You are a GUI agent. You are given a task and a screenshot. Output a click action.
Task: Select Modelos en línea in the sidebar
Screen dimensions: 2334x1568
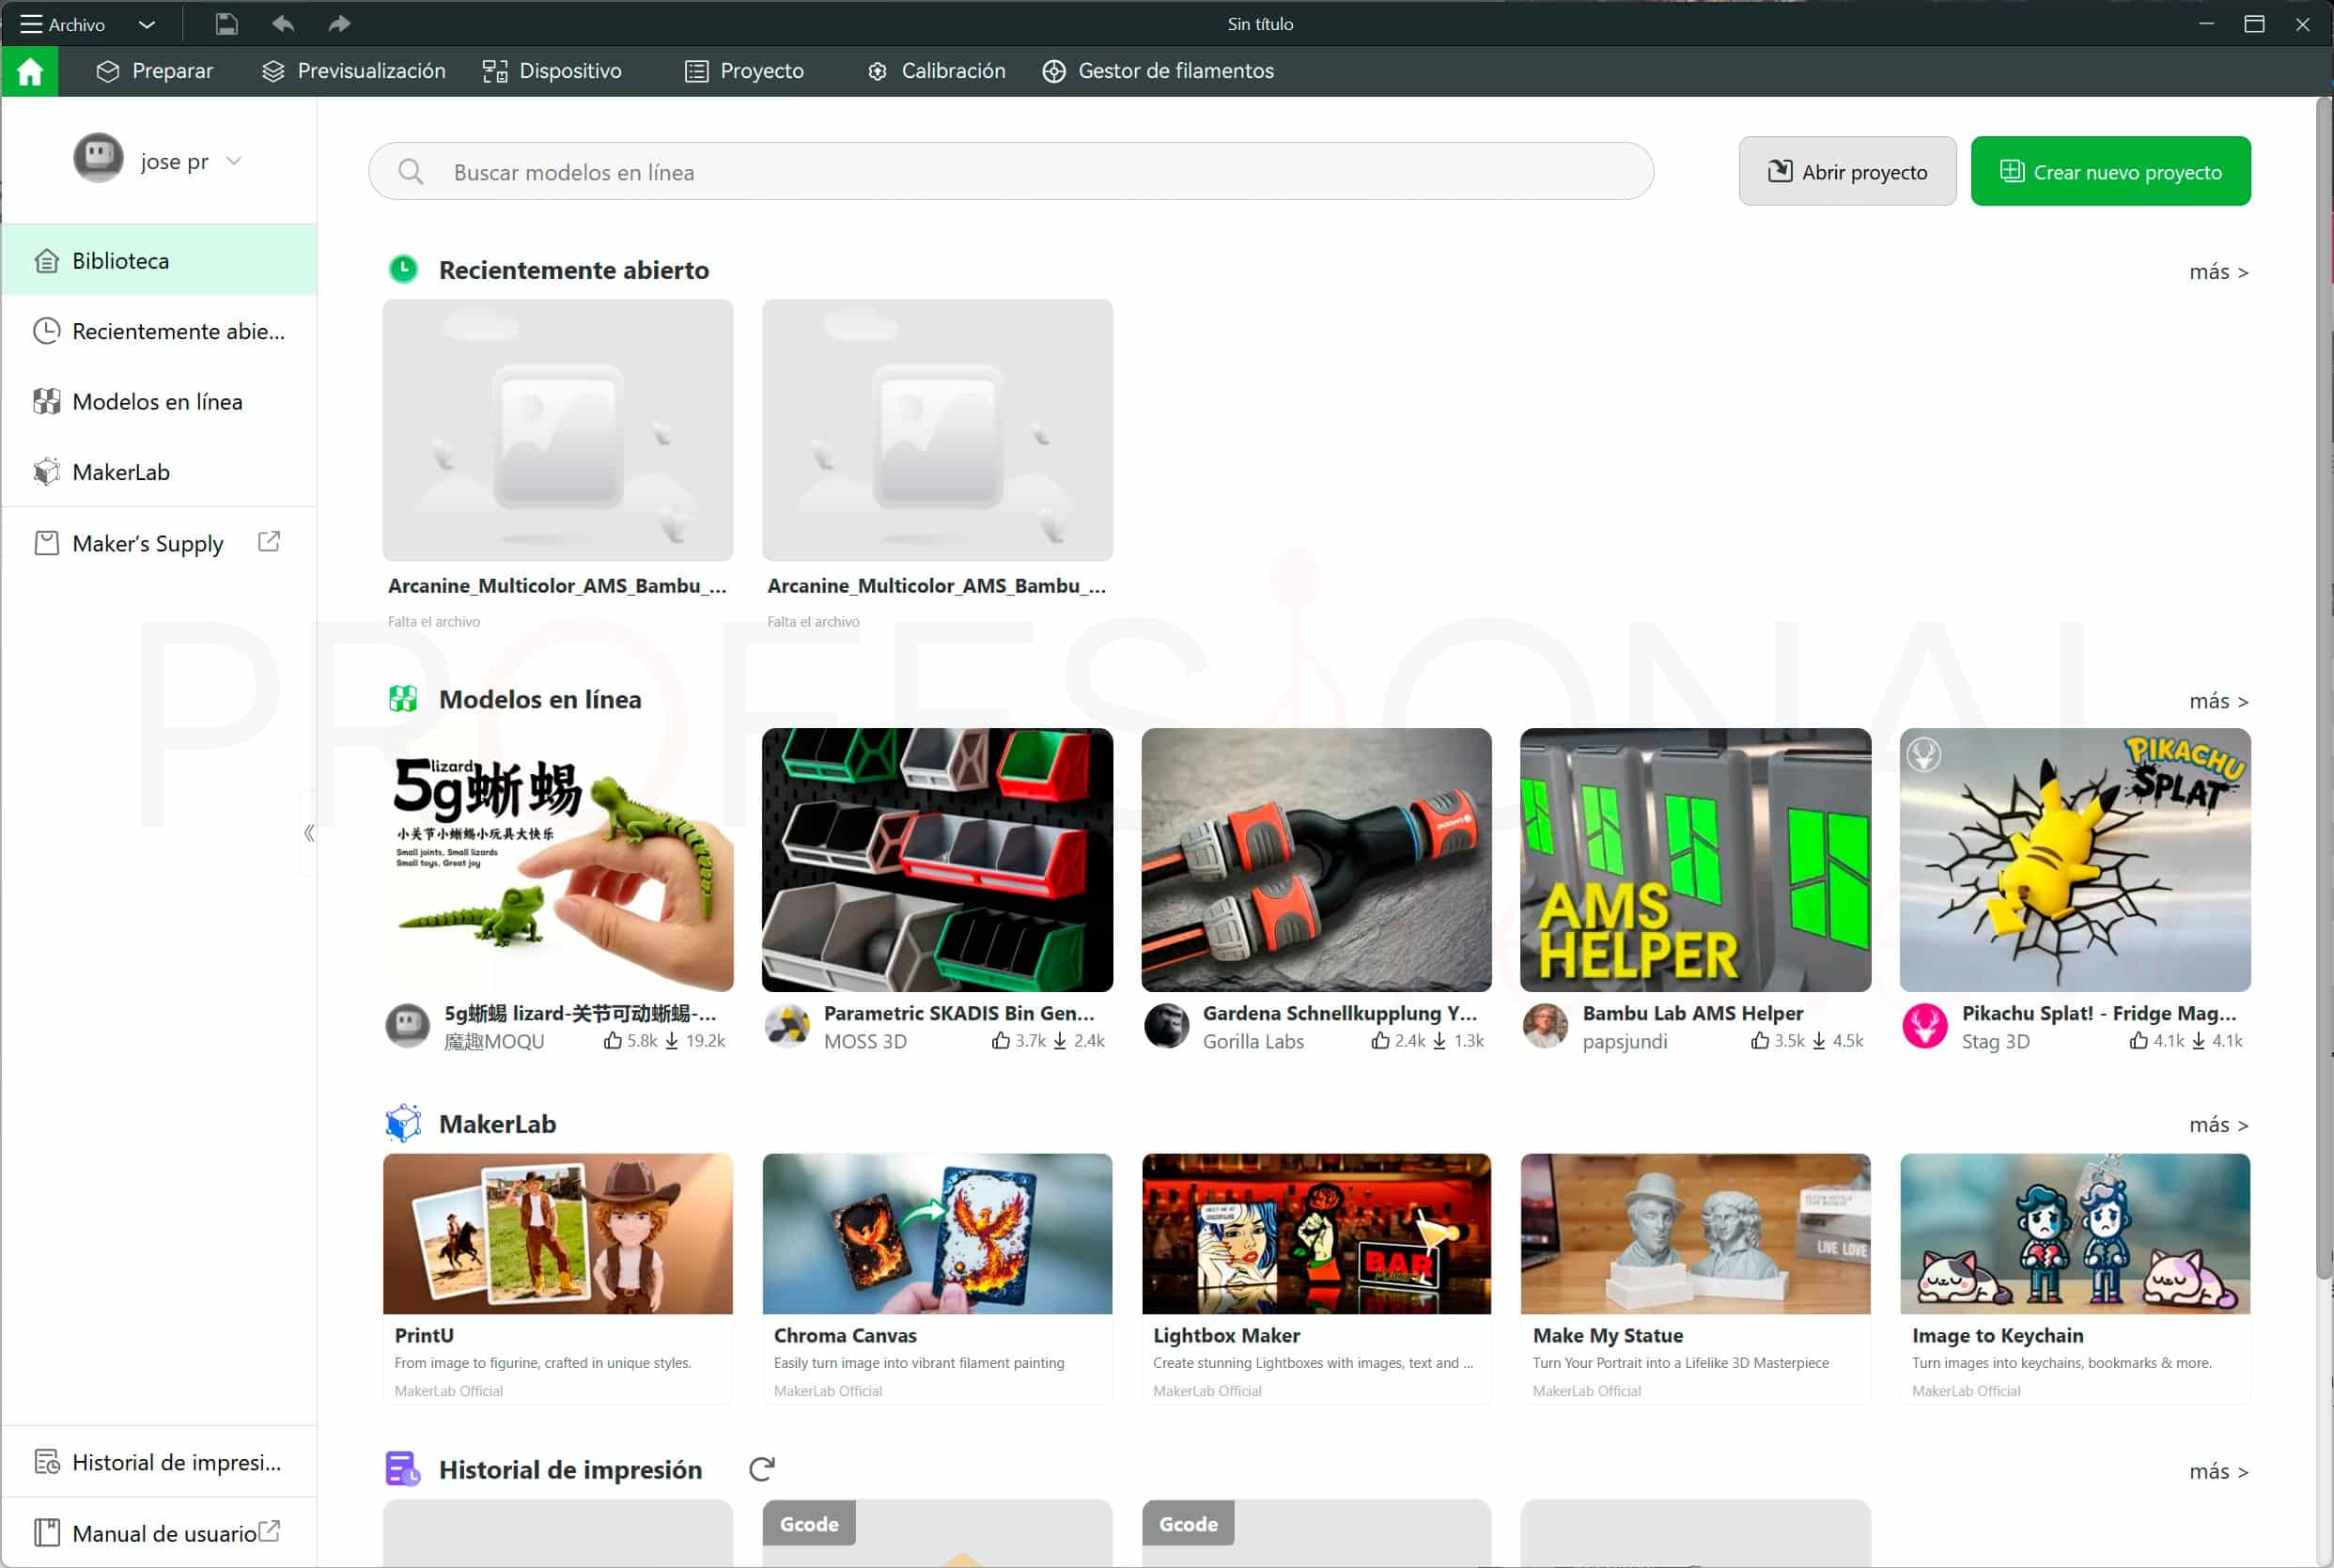(159, 401)
